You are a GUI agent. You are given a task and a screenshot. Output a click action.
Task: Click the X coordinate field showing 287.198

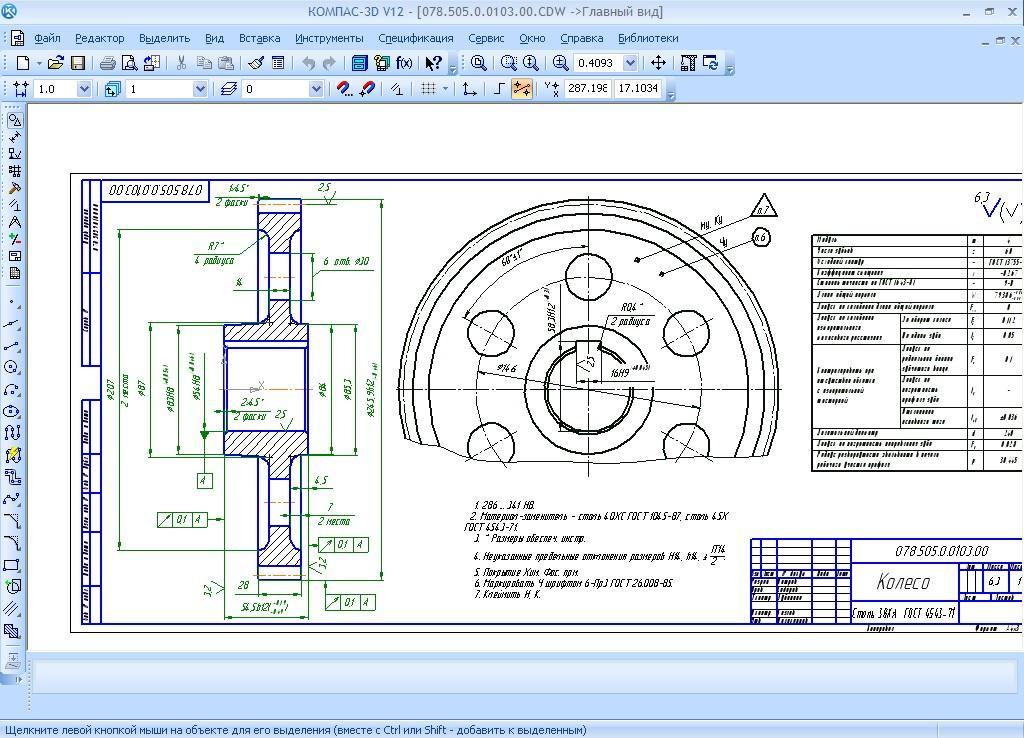pos(587,89)
